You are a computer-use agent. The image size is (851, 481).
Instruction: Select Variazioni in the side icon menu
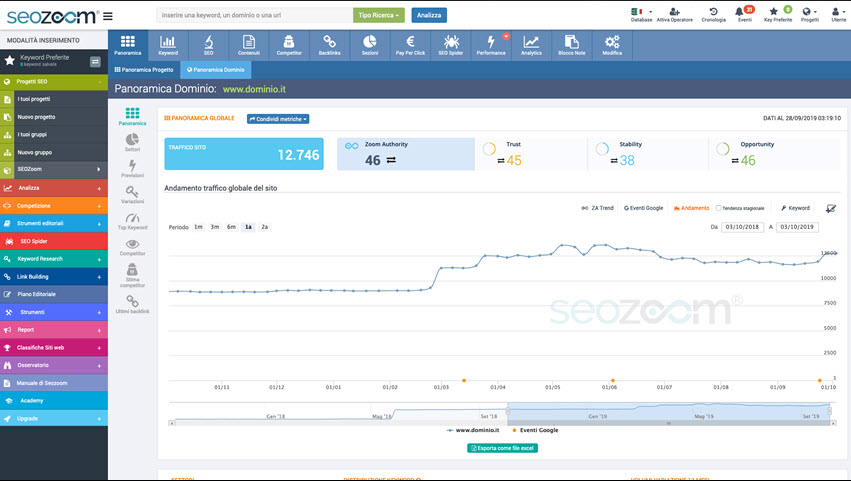(x=132, y=194)
